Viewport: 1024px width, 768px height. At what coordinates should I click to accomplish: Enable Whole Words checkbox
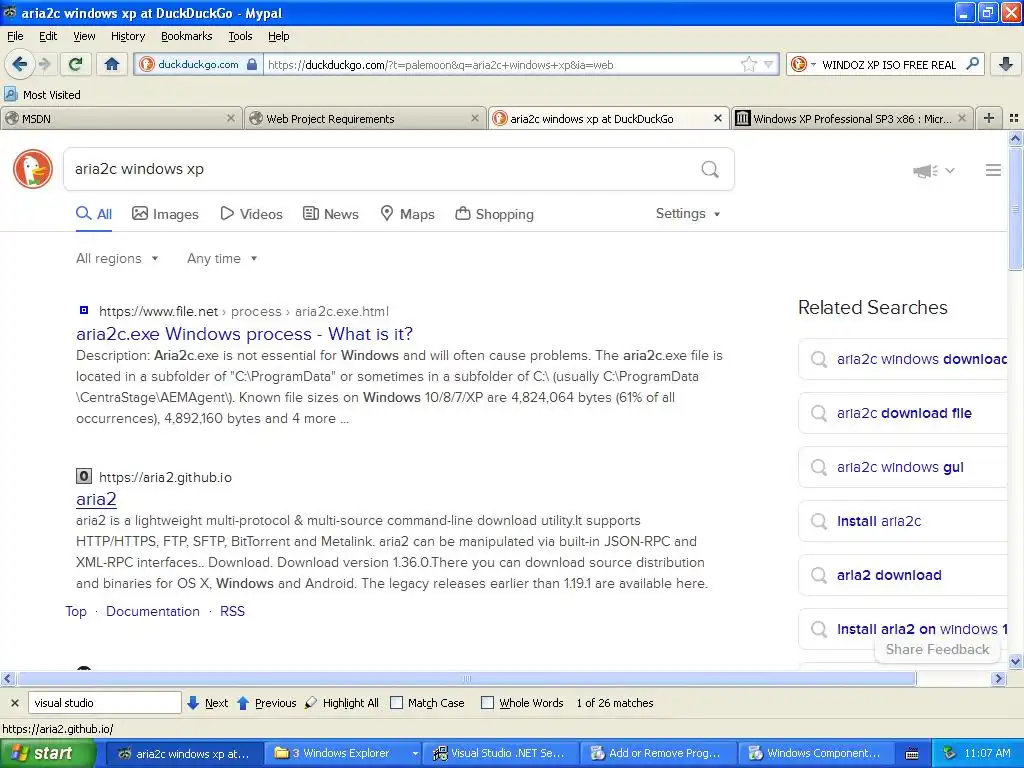coord(487,703)
